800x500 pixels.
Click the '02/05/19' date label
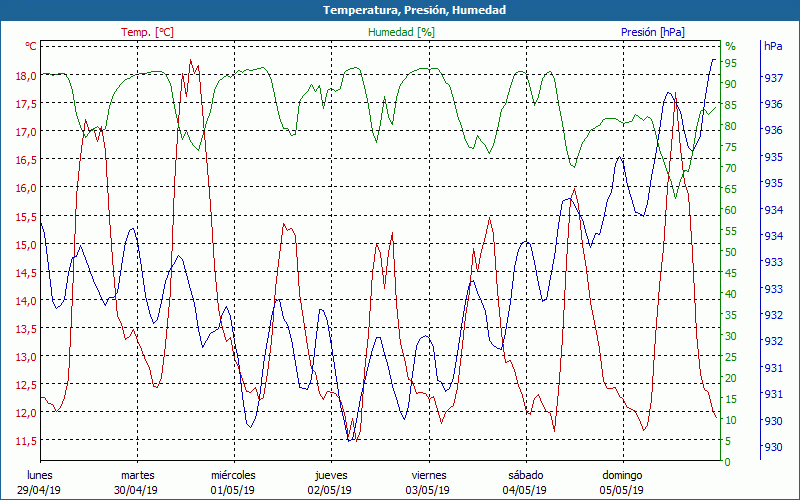[x=330, y=490]
